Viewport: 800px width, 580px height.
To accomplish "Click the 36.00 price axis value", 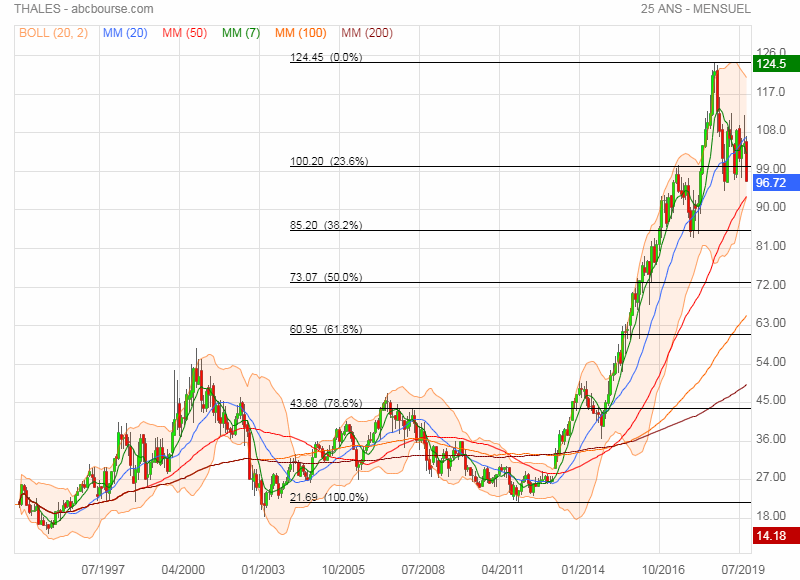I will click(x=770, y=439).
